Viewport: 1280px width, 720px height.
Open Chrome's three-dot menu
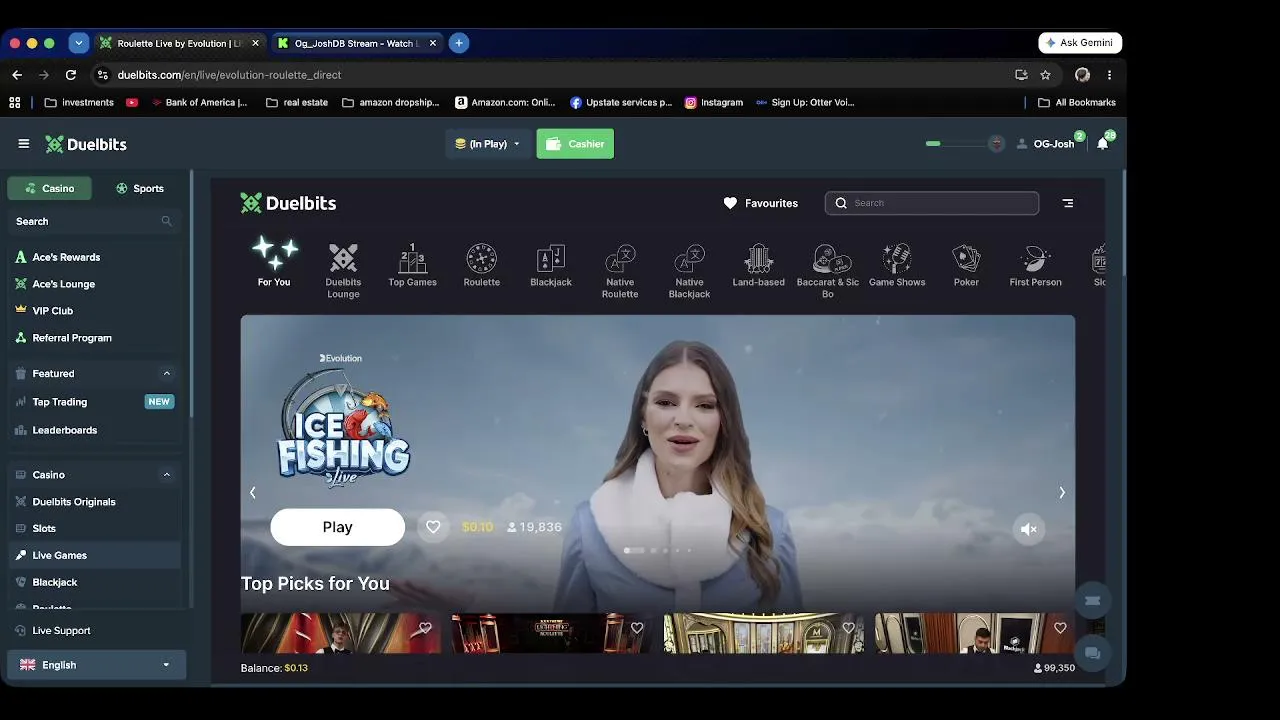(1109, 75)
